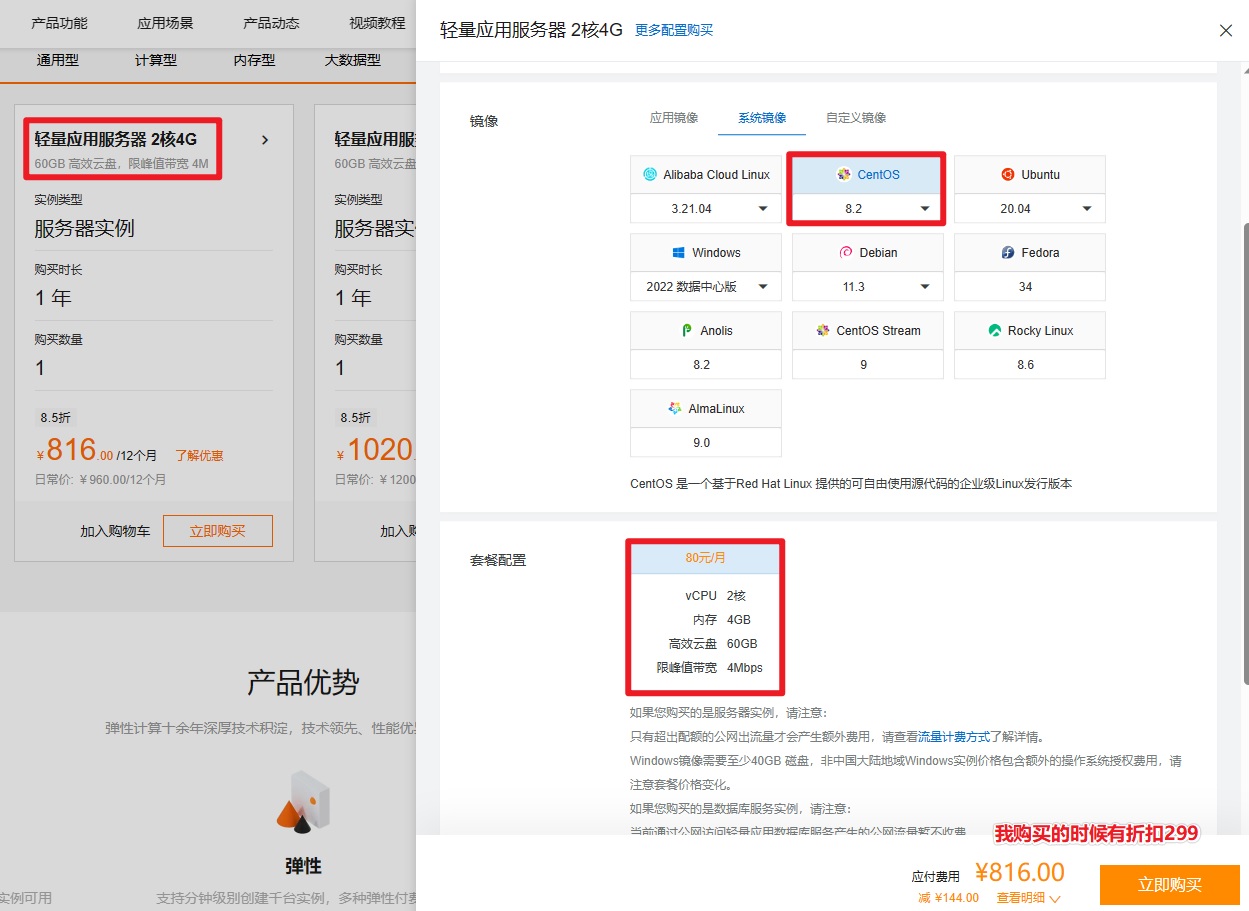Select the 系统镜像 tab
This screenshot has width=1249, height=911.
tap(762, 118)
